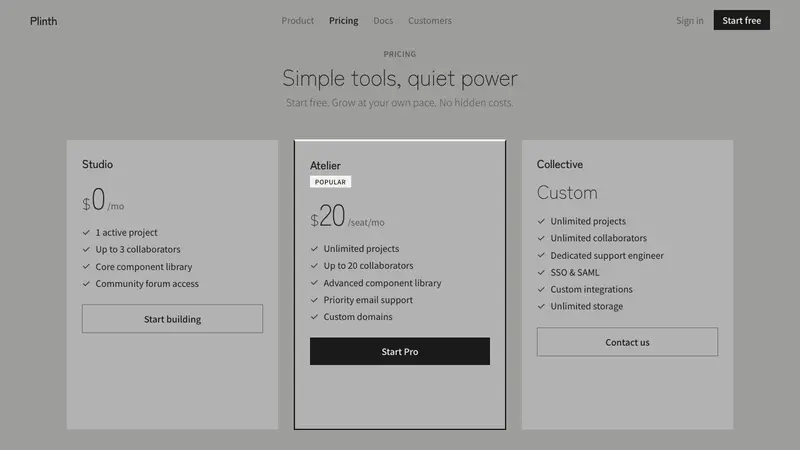800x450 pixels.
Task: Click the Start Pro button
Action: [399, 351]
